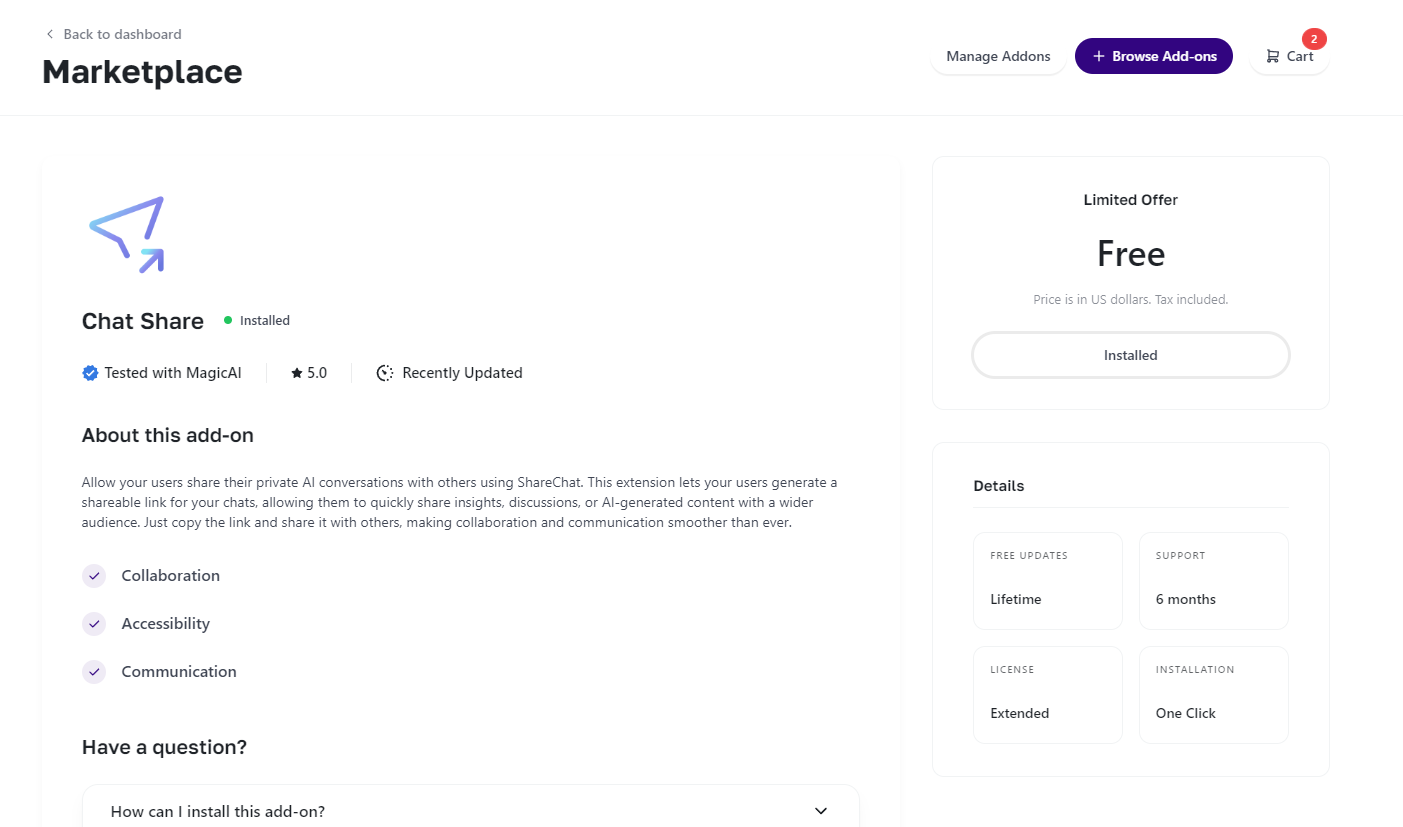
Task: Open the Browse Add-ons page
Action: (1164, 57)
